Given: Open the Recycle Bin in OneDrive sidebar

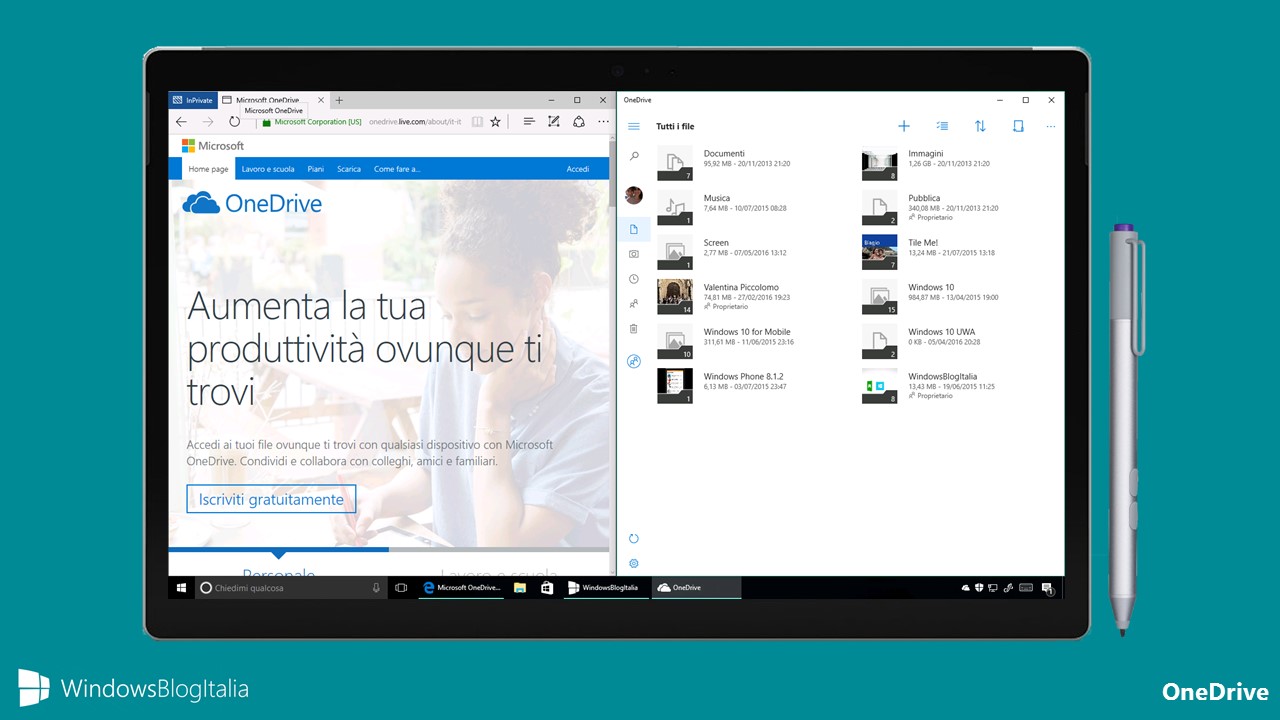Looking at the screenshot, I should (x=633, y=328).
